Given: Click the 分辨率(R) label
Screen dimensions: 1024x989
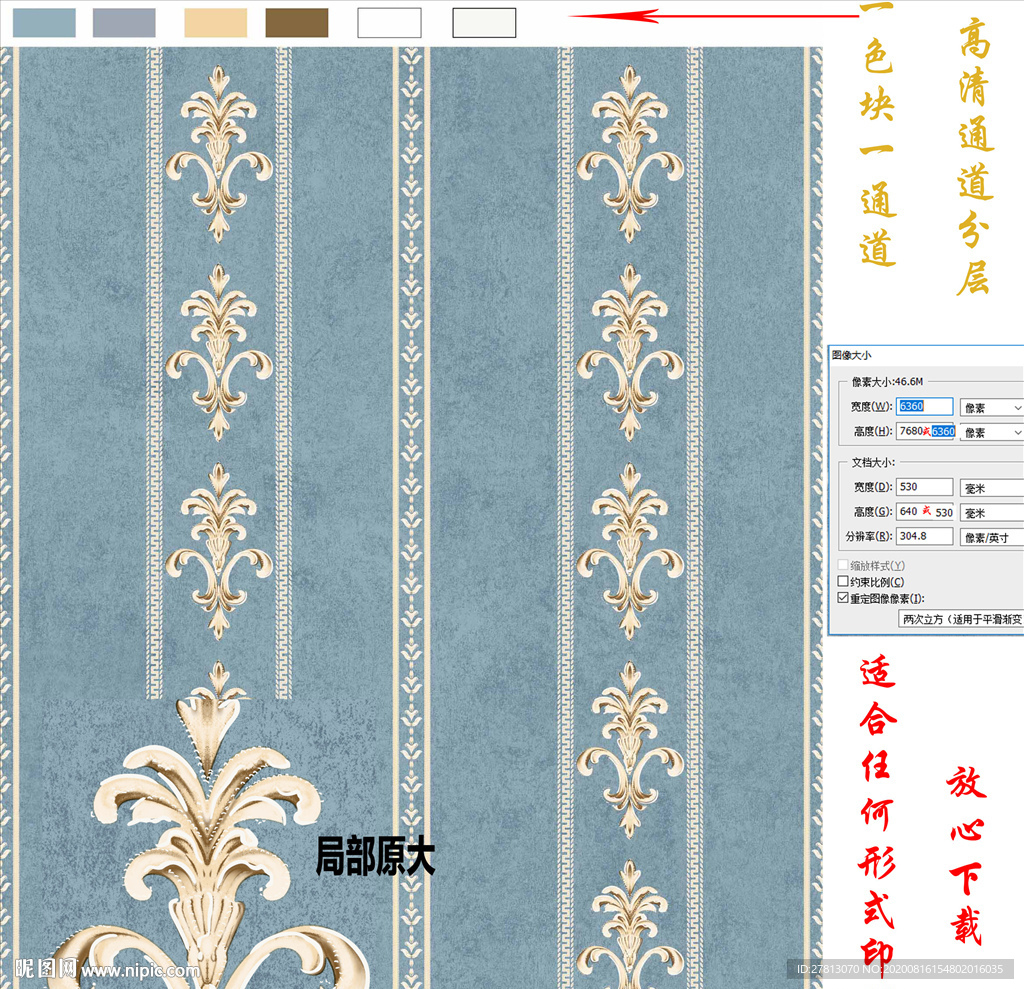Looking at the screenshot, I should tap(869, 536).
